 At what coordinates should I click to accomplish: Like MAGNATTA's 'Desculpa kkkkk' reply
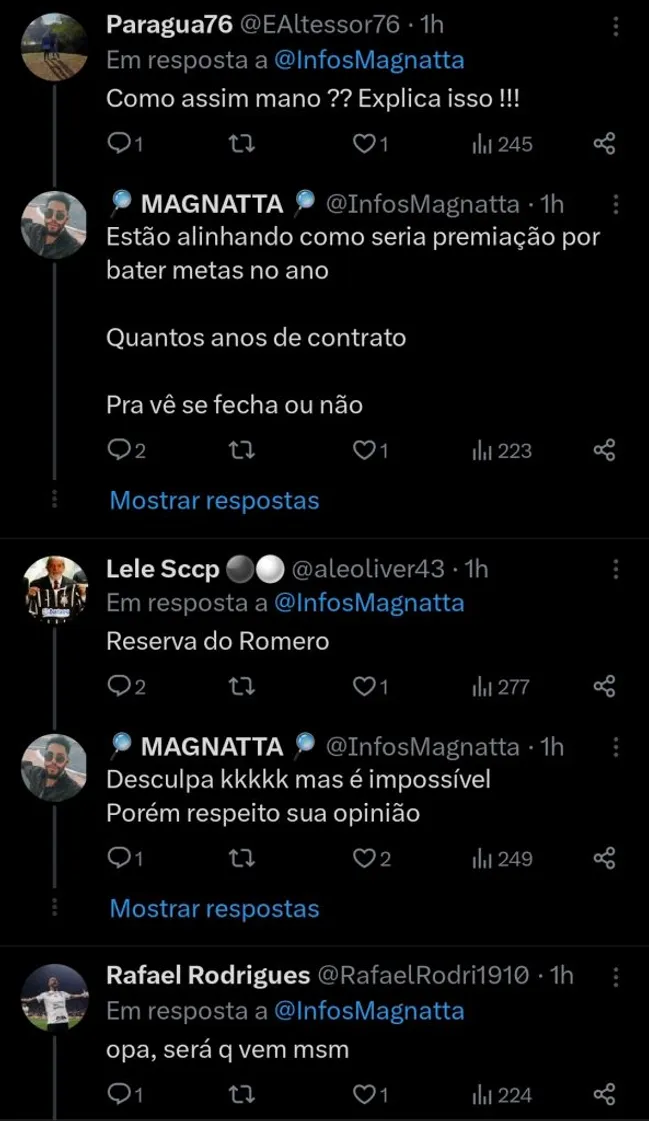[366, 858]
